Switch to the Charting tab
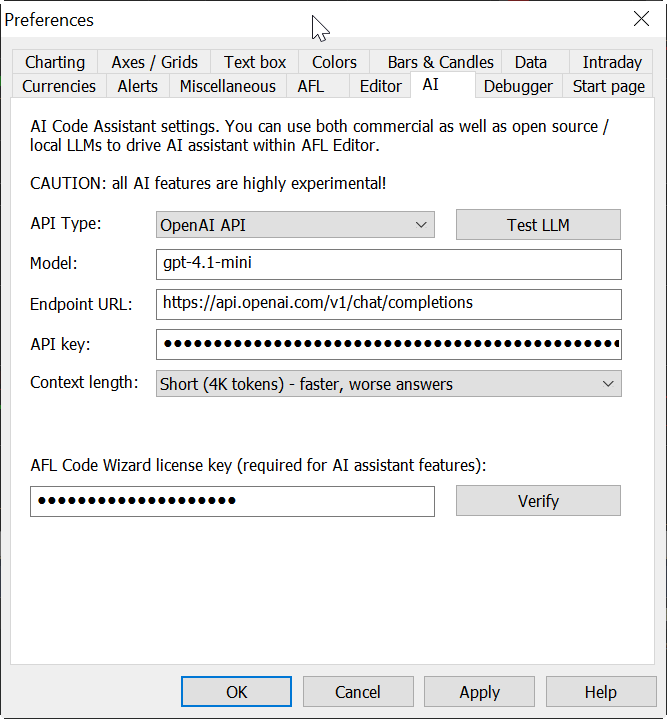This screenshot has height=719, width=667. pos(55,62)
